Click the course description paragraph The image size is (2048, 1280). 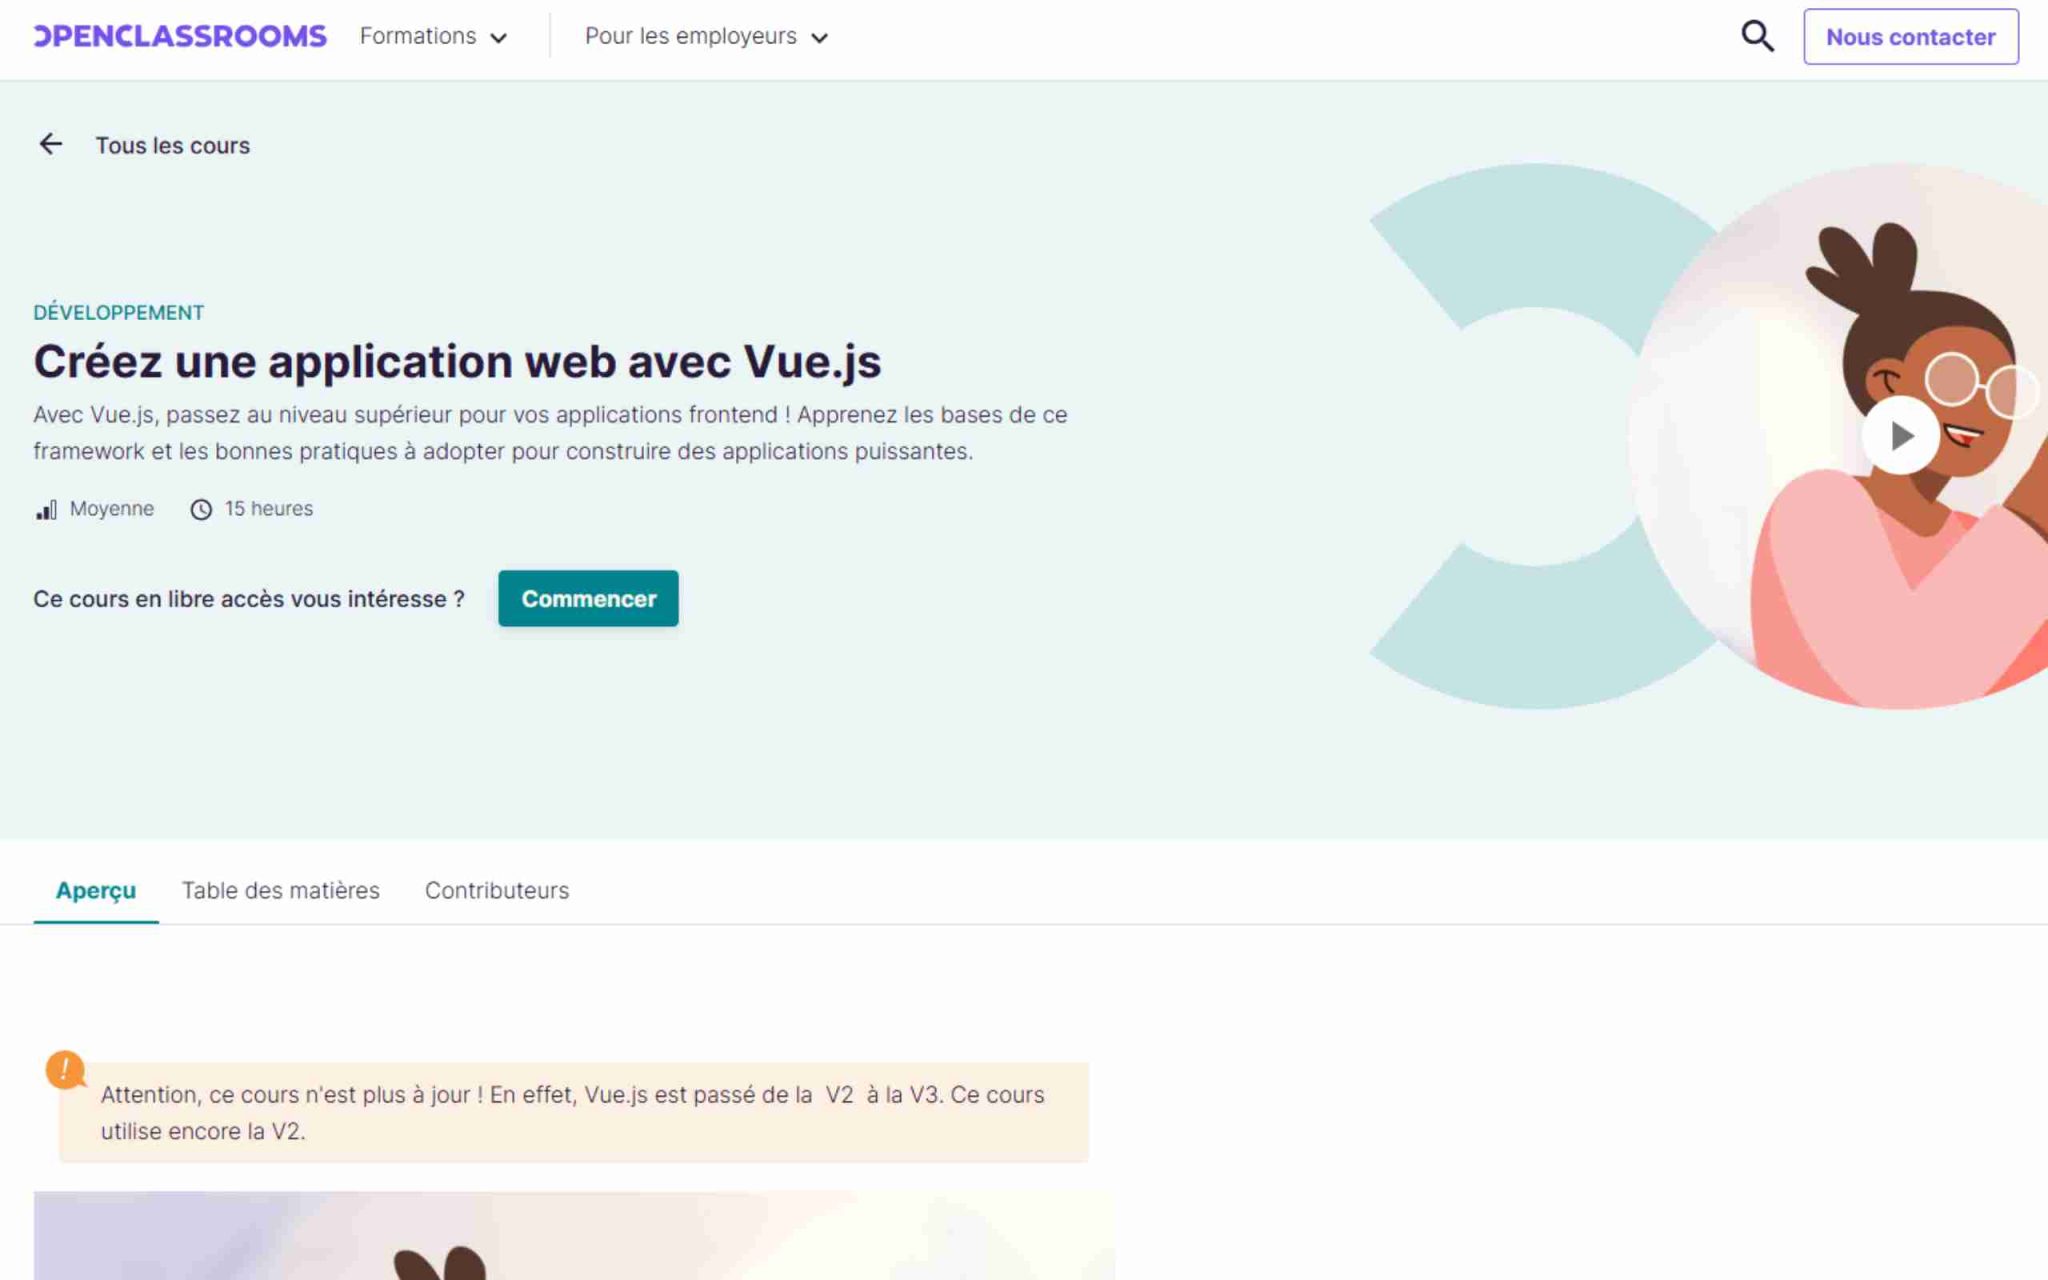[550, 433]
